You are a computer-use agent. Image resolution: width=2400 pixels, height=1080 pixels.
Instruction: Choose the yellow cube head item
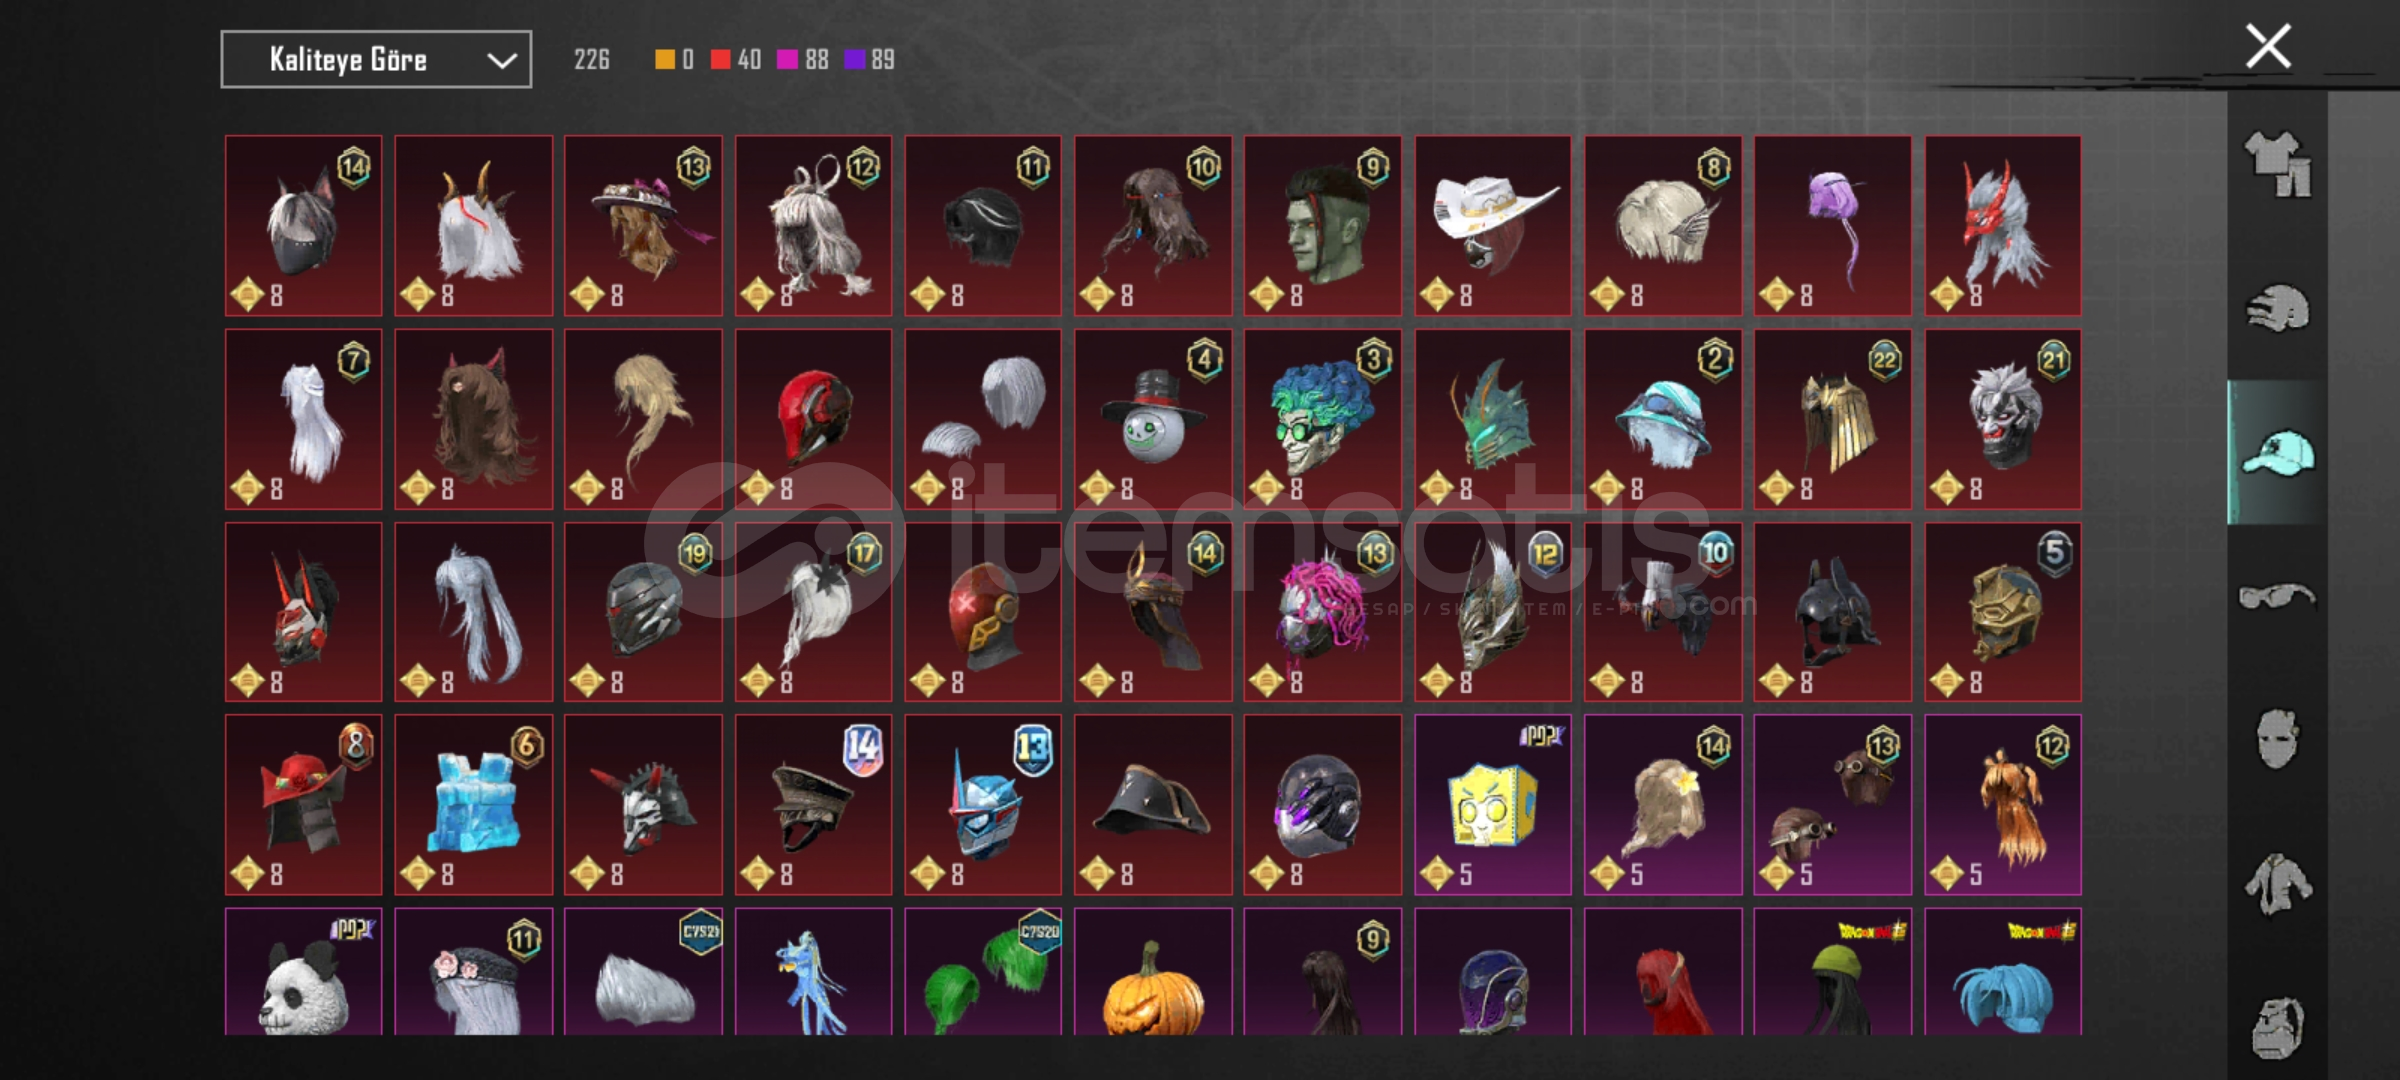pyautogui.click(x=1493, y=804)
